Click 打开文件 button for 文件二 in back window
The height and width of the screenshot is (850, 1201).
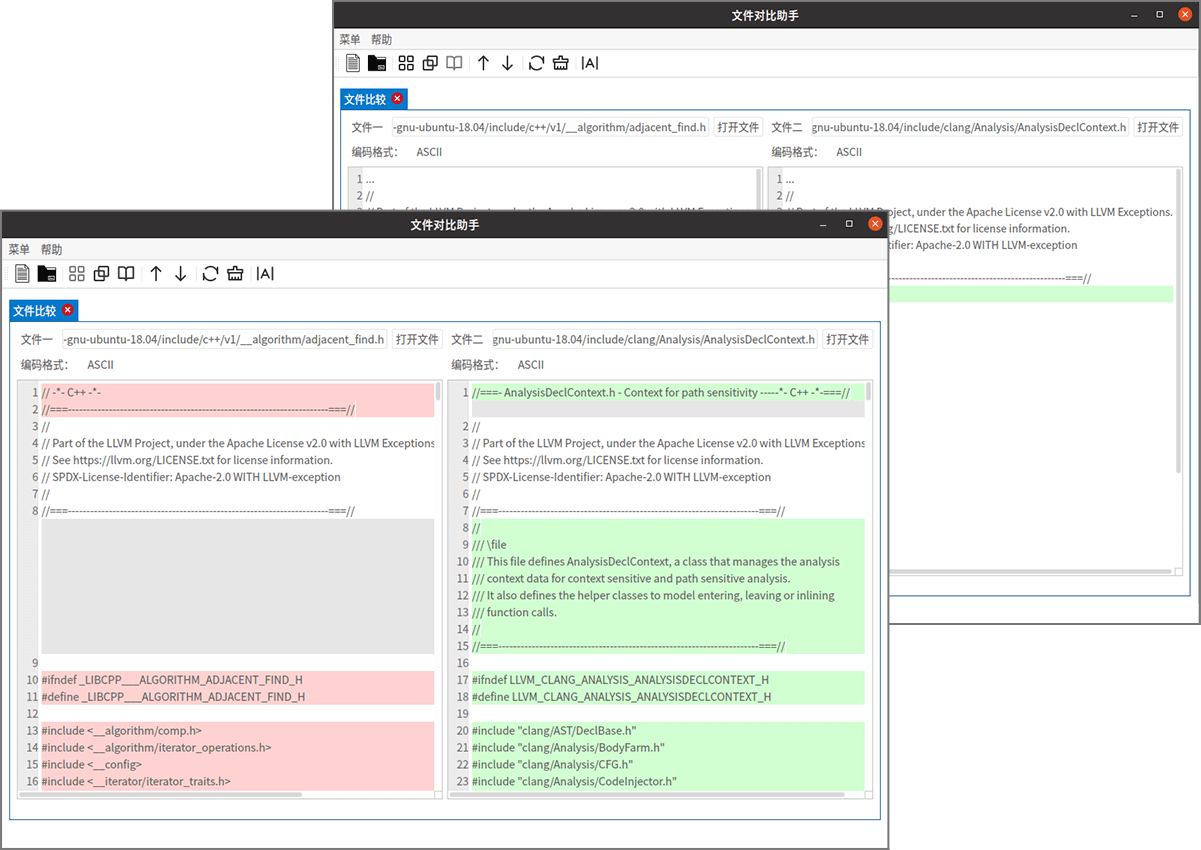(x=1158, y=128)
